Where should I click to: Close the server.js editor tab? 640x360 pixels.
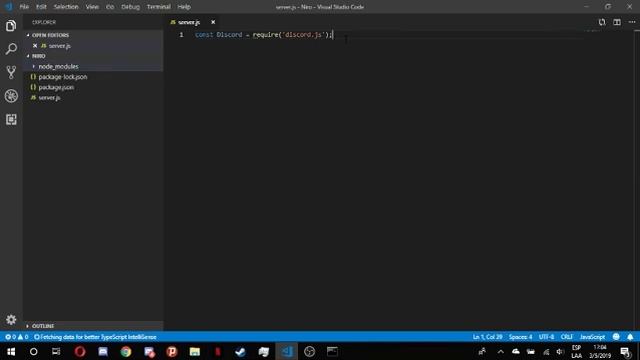(x=213, y=22)
